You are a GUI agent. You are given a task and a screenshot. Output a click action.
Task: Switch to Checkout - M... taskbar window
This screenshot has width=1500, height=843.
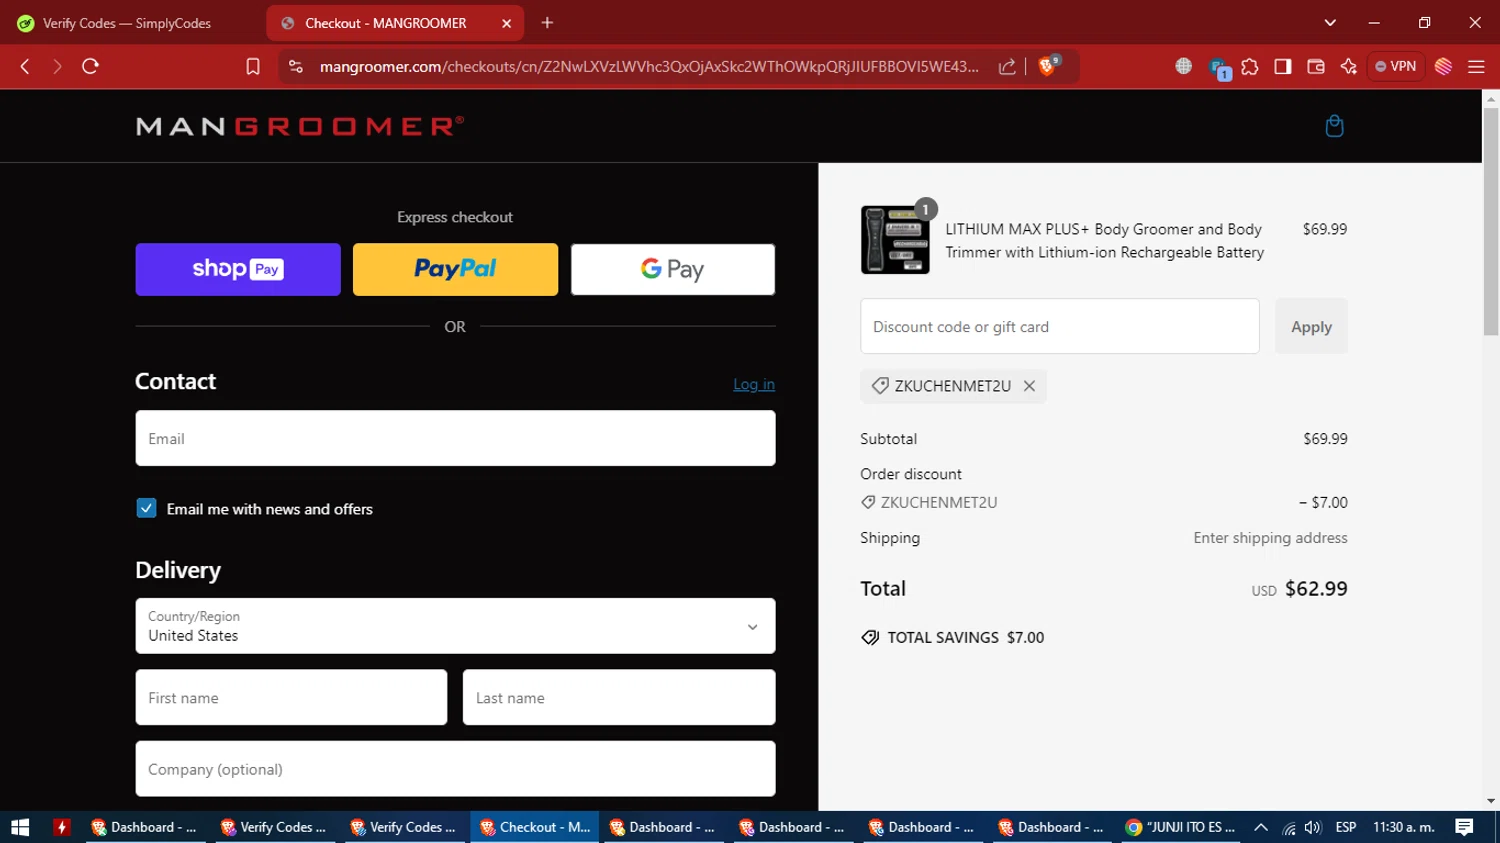[x=535, y=827]
